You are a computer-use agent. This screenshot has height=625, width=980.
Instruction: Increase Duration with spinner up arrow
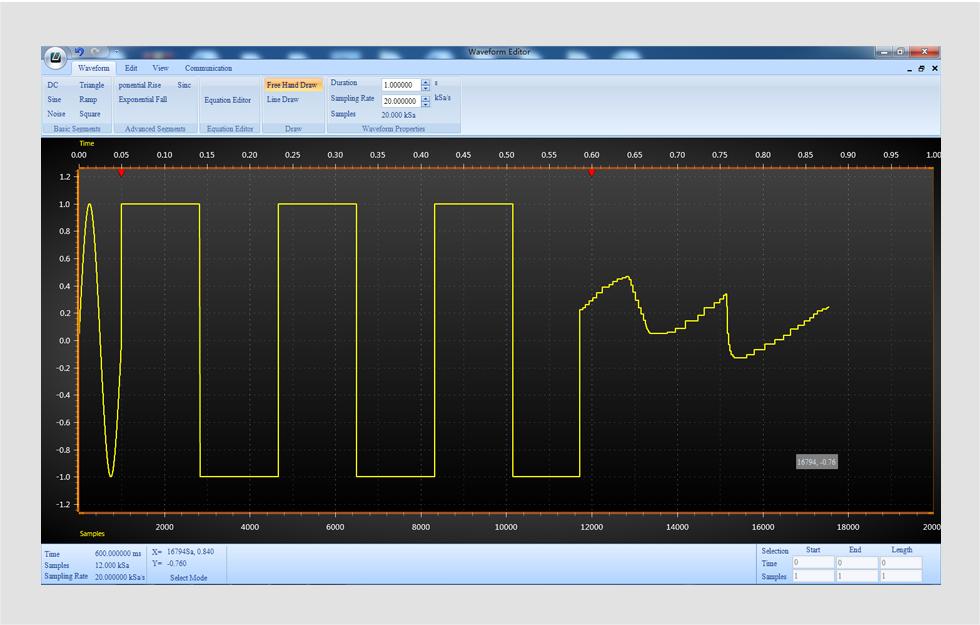(426, 82)
